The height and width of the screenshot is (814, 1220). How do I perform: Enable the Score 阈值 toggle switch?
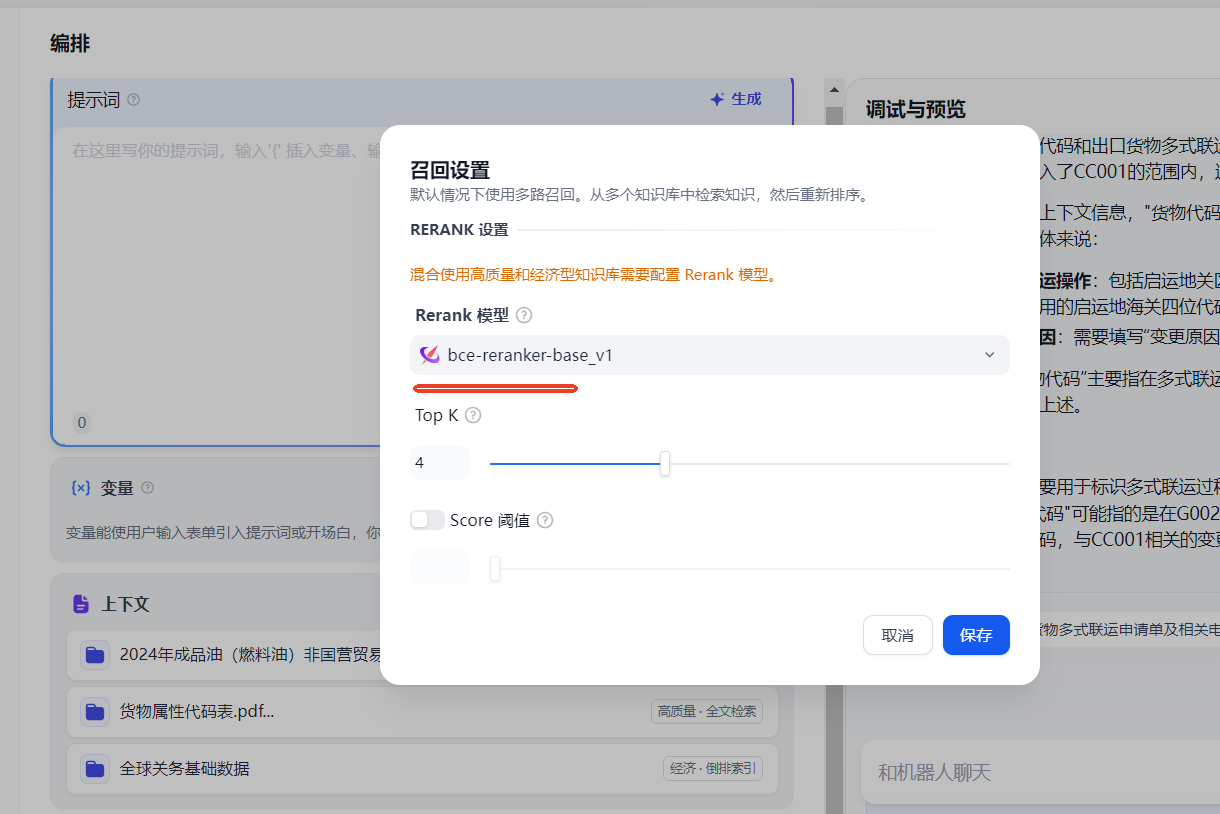(x=427, y=520)
